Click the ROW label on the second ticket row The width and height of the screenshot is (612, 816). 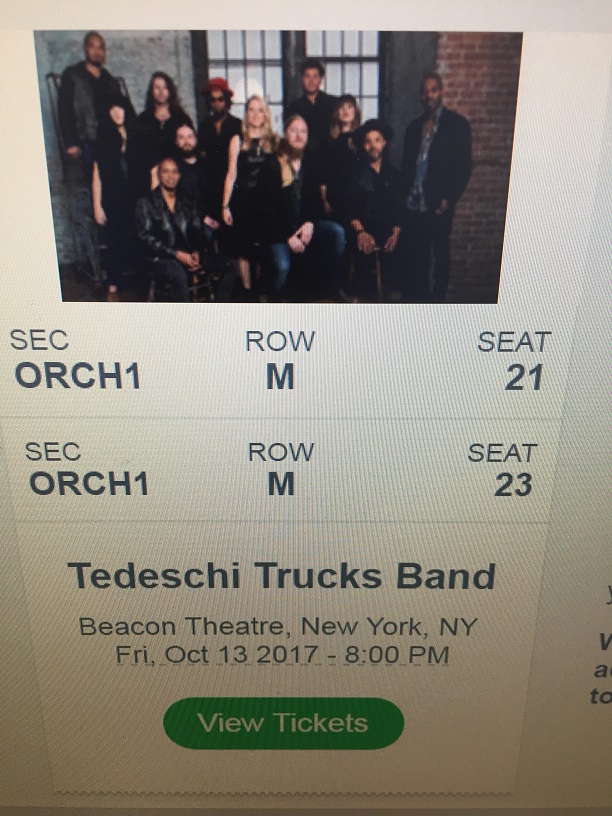tap(281, 452)
